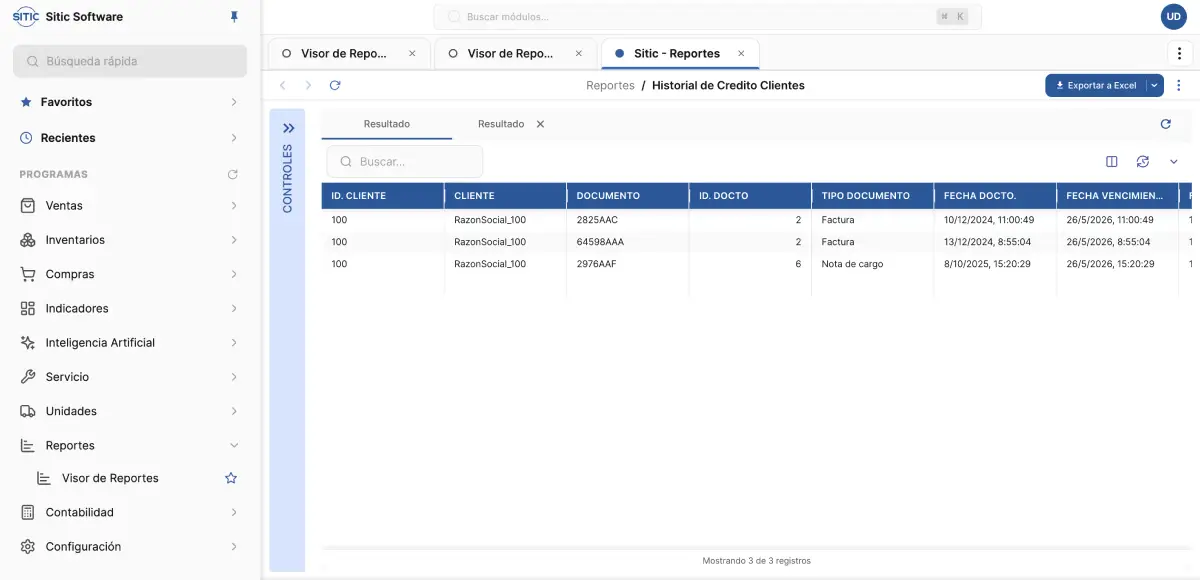1200x580 pixels.
Task: Sort by the FECHA DOCTO. column header
Action: pos(995,195)
